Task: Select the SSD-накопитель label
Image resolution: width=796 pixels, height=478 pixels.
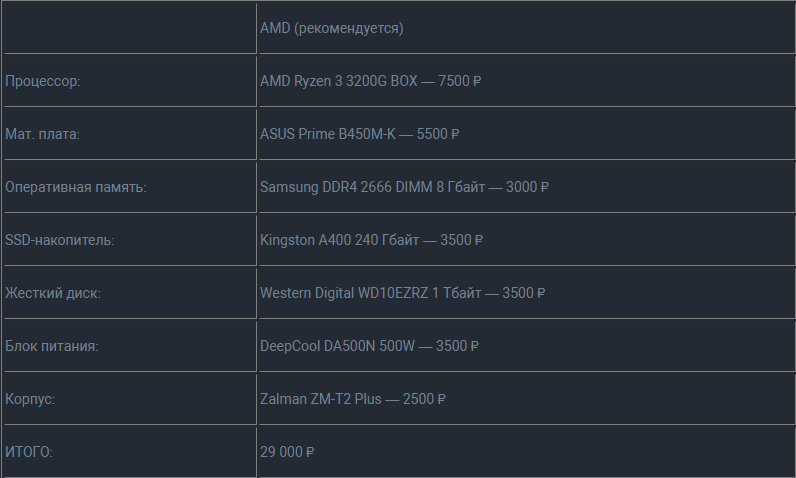Action: [130, 240]
